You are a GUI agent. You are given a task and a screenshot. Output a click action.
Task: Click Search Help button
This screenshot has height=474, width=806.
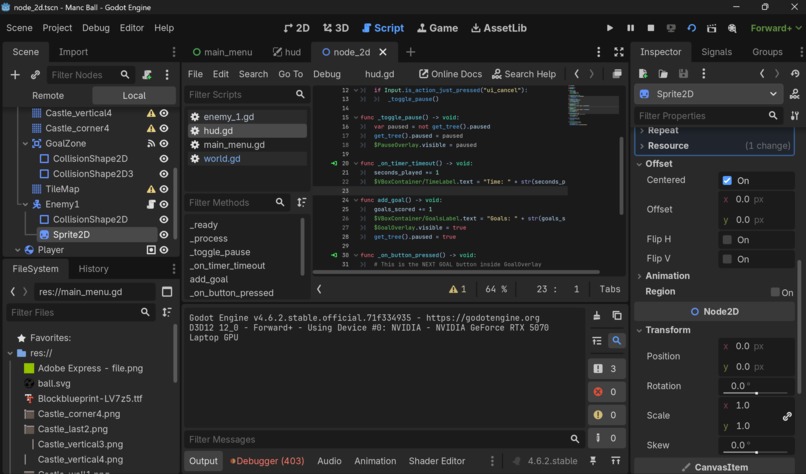524,74
